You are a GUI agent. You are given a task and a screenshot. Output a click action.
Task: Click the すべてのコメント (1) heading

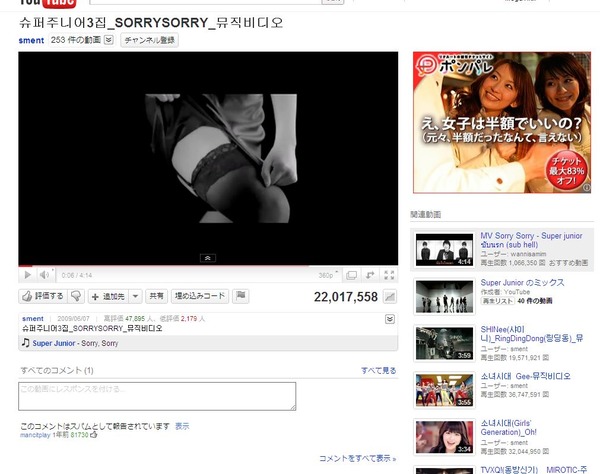point(57,370)
